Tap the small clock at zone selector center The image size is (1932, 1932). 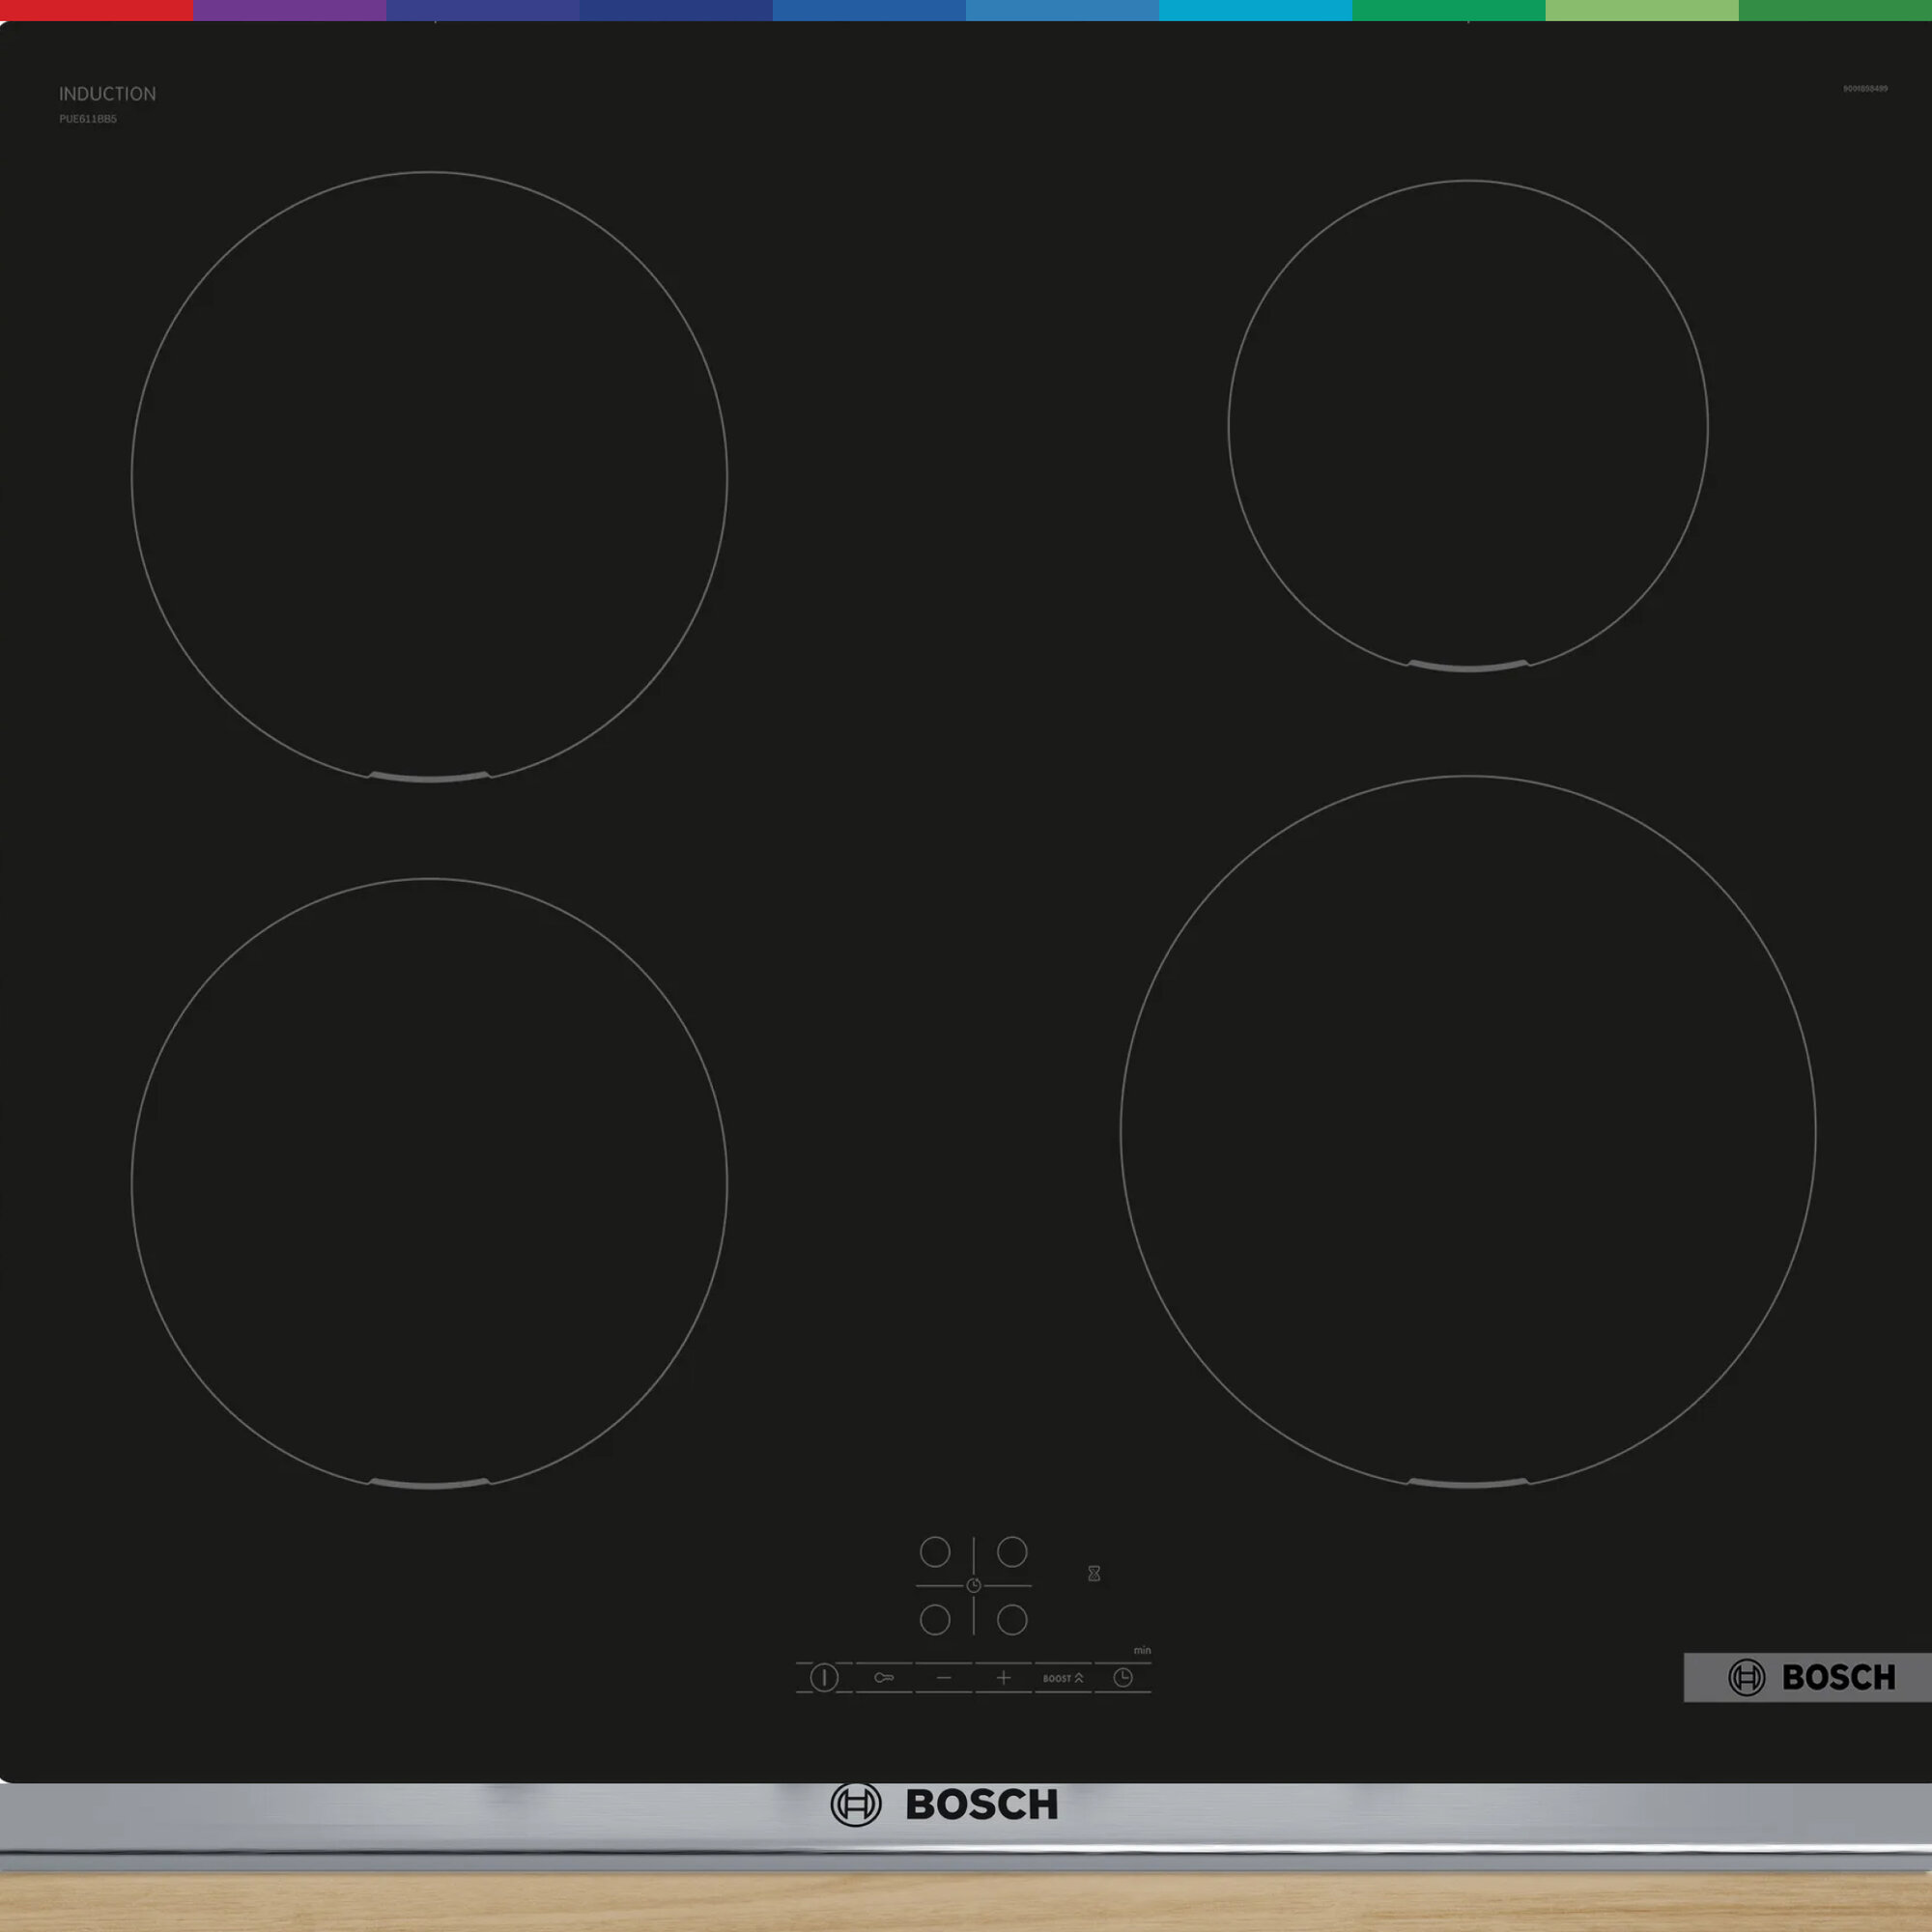pyautogui.click(x=974, y=1586)
